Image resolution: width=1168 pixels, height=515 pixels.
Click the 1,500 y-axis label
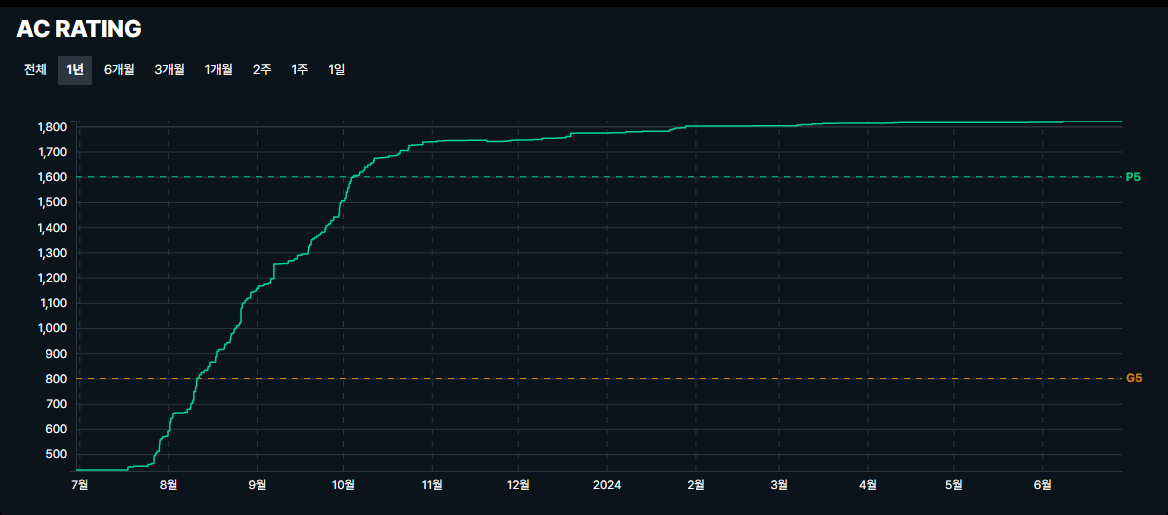pos(53,203)
